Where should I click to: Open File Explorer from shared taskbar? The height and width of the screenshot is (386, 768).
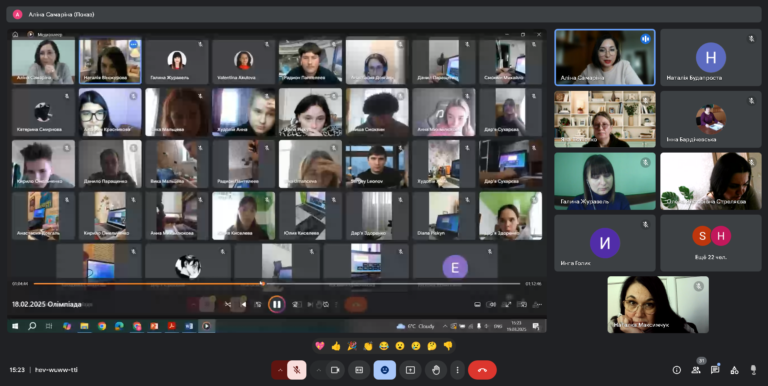click(84, 326)
